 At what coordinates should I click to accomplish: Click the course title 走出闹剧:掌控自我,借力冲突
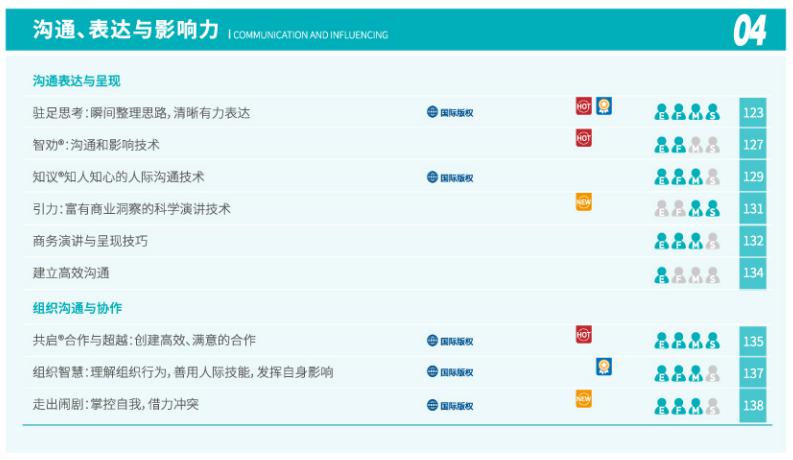coord(116,404)
